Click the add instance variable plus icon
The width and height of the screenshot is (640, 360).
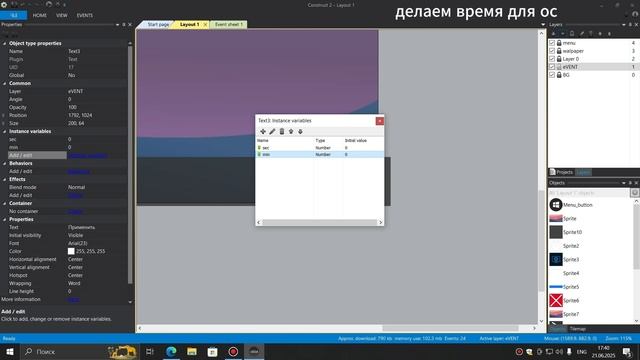[x=263, y=131]
